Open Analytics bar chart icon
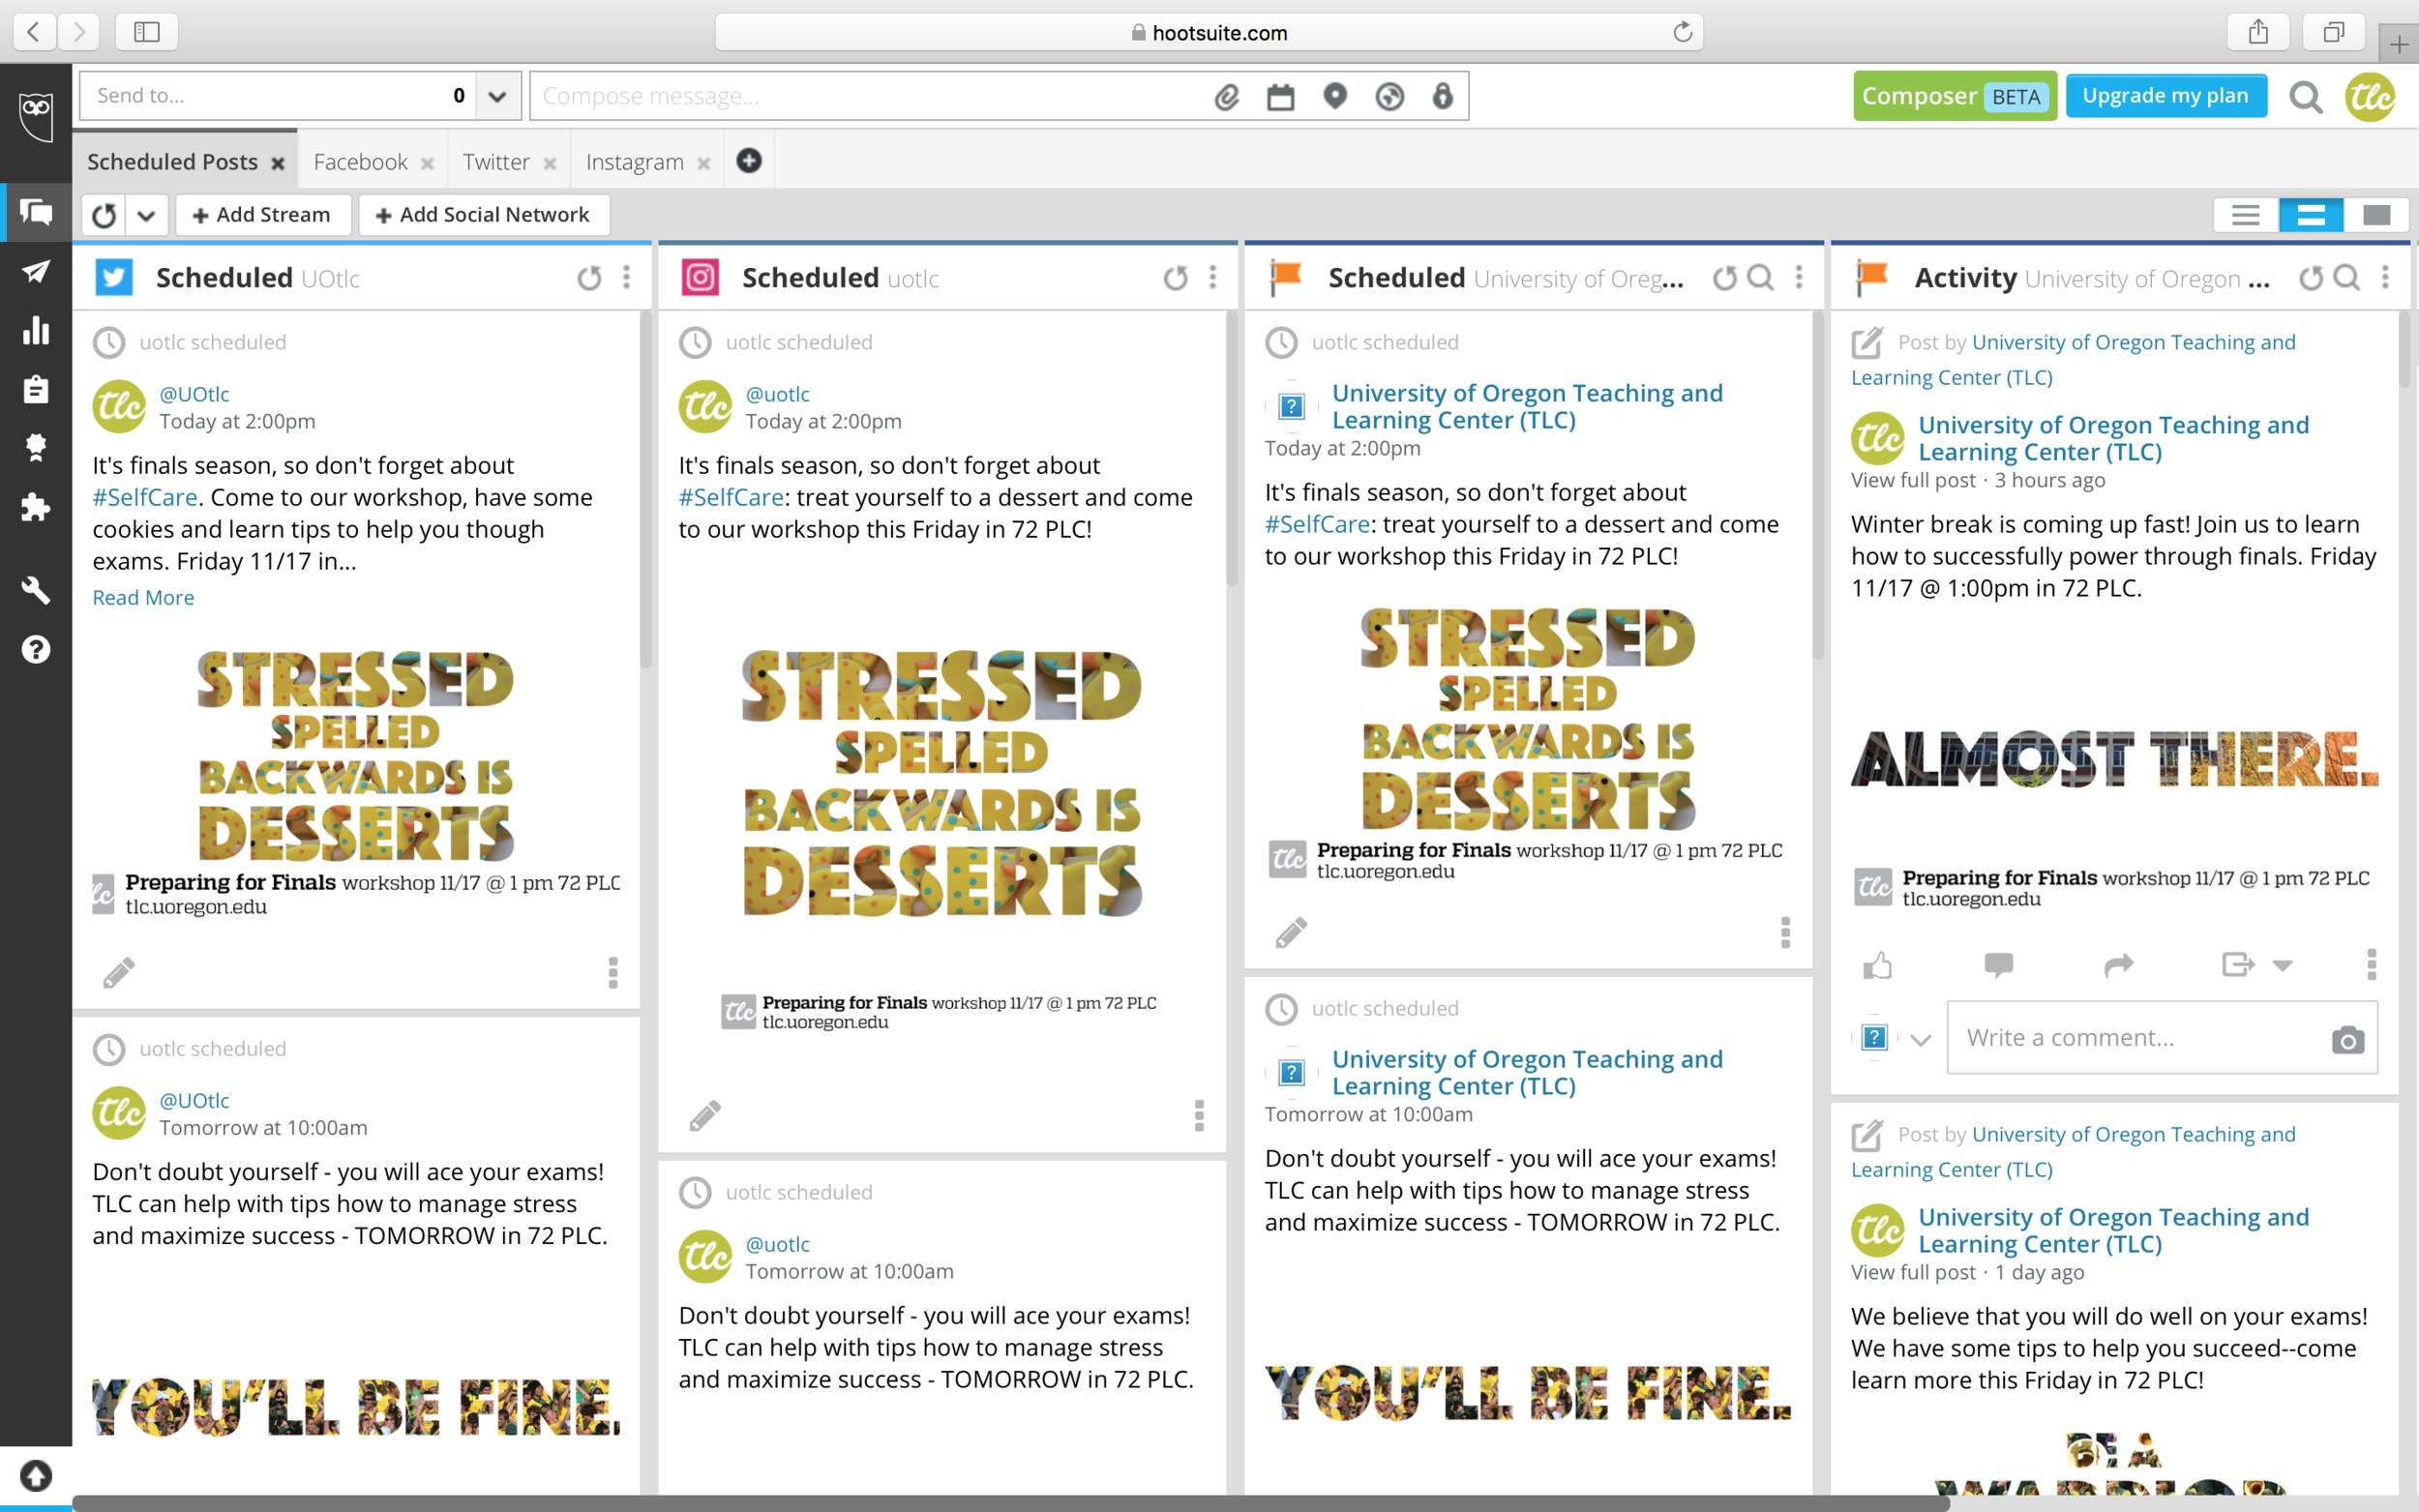 click(36, 330)
